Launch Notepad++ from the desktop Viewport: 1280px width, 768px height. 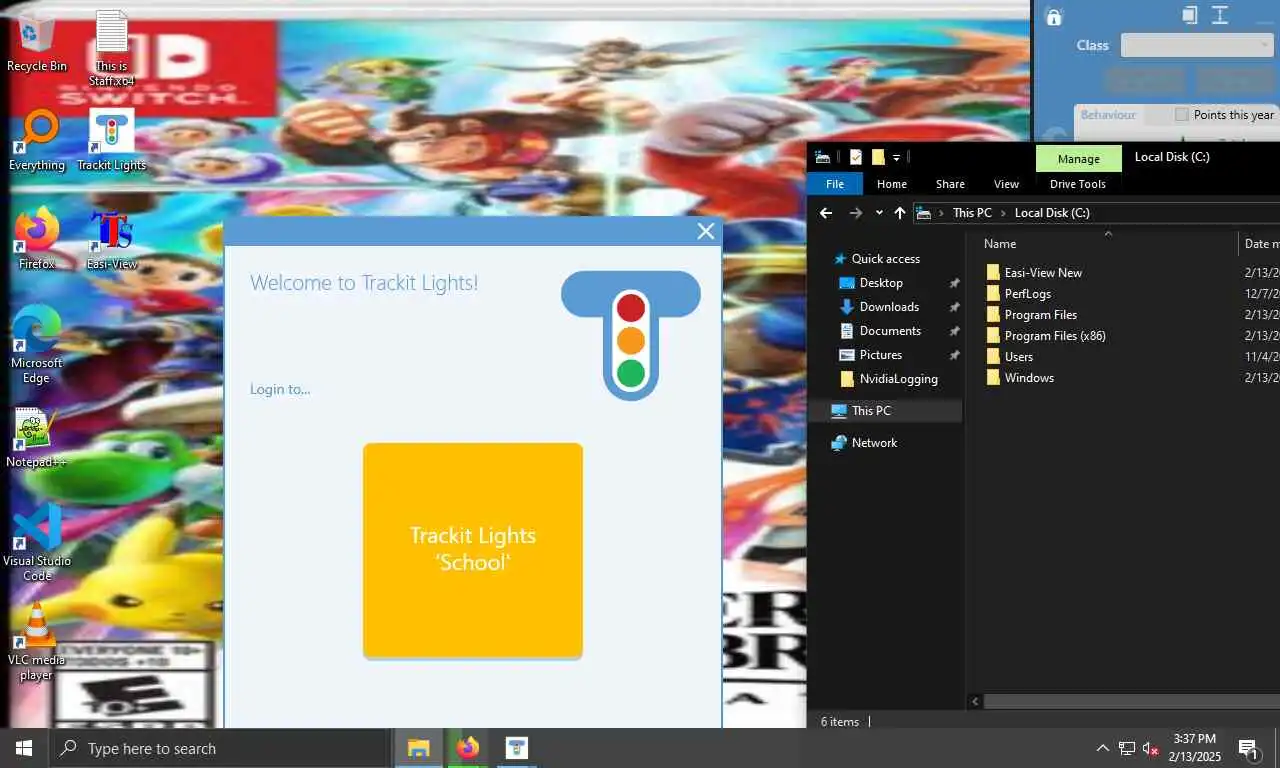(36, 438)
